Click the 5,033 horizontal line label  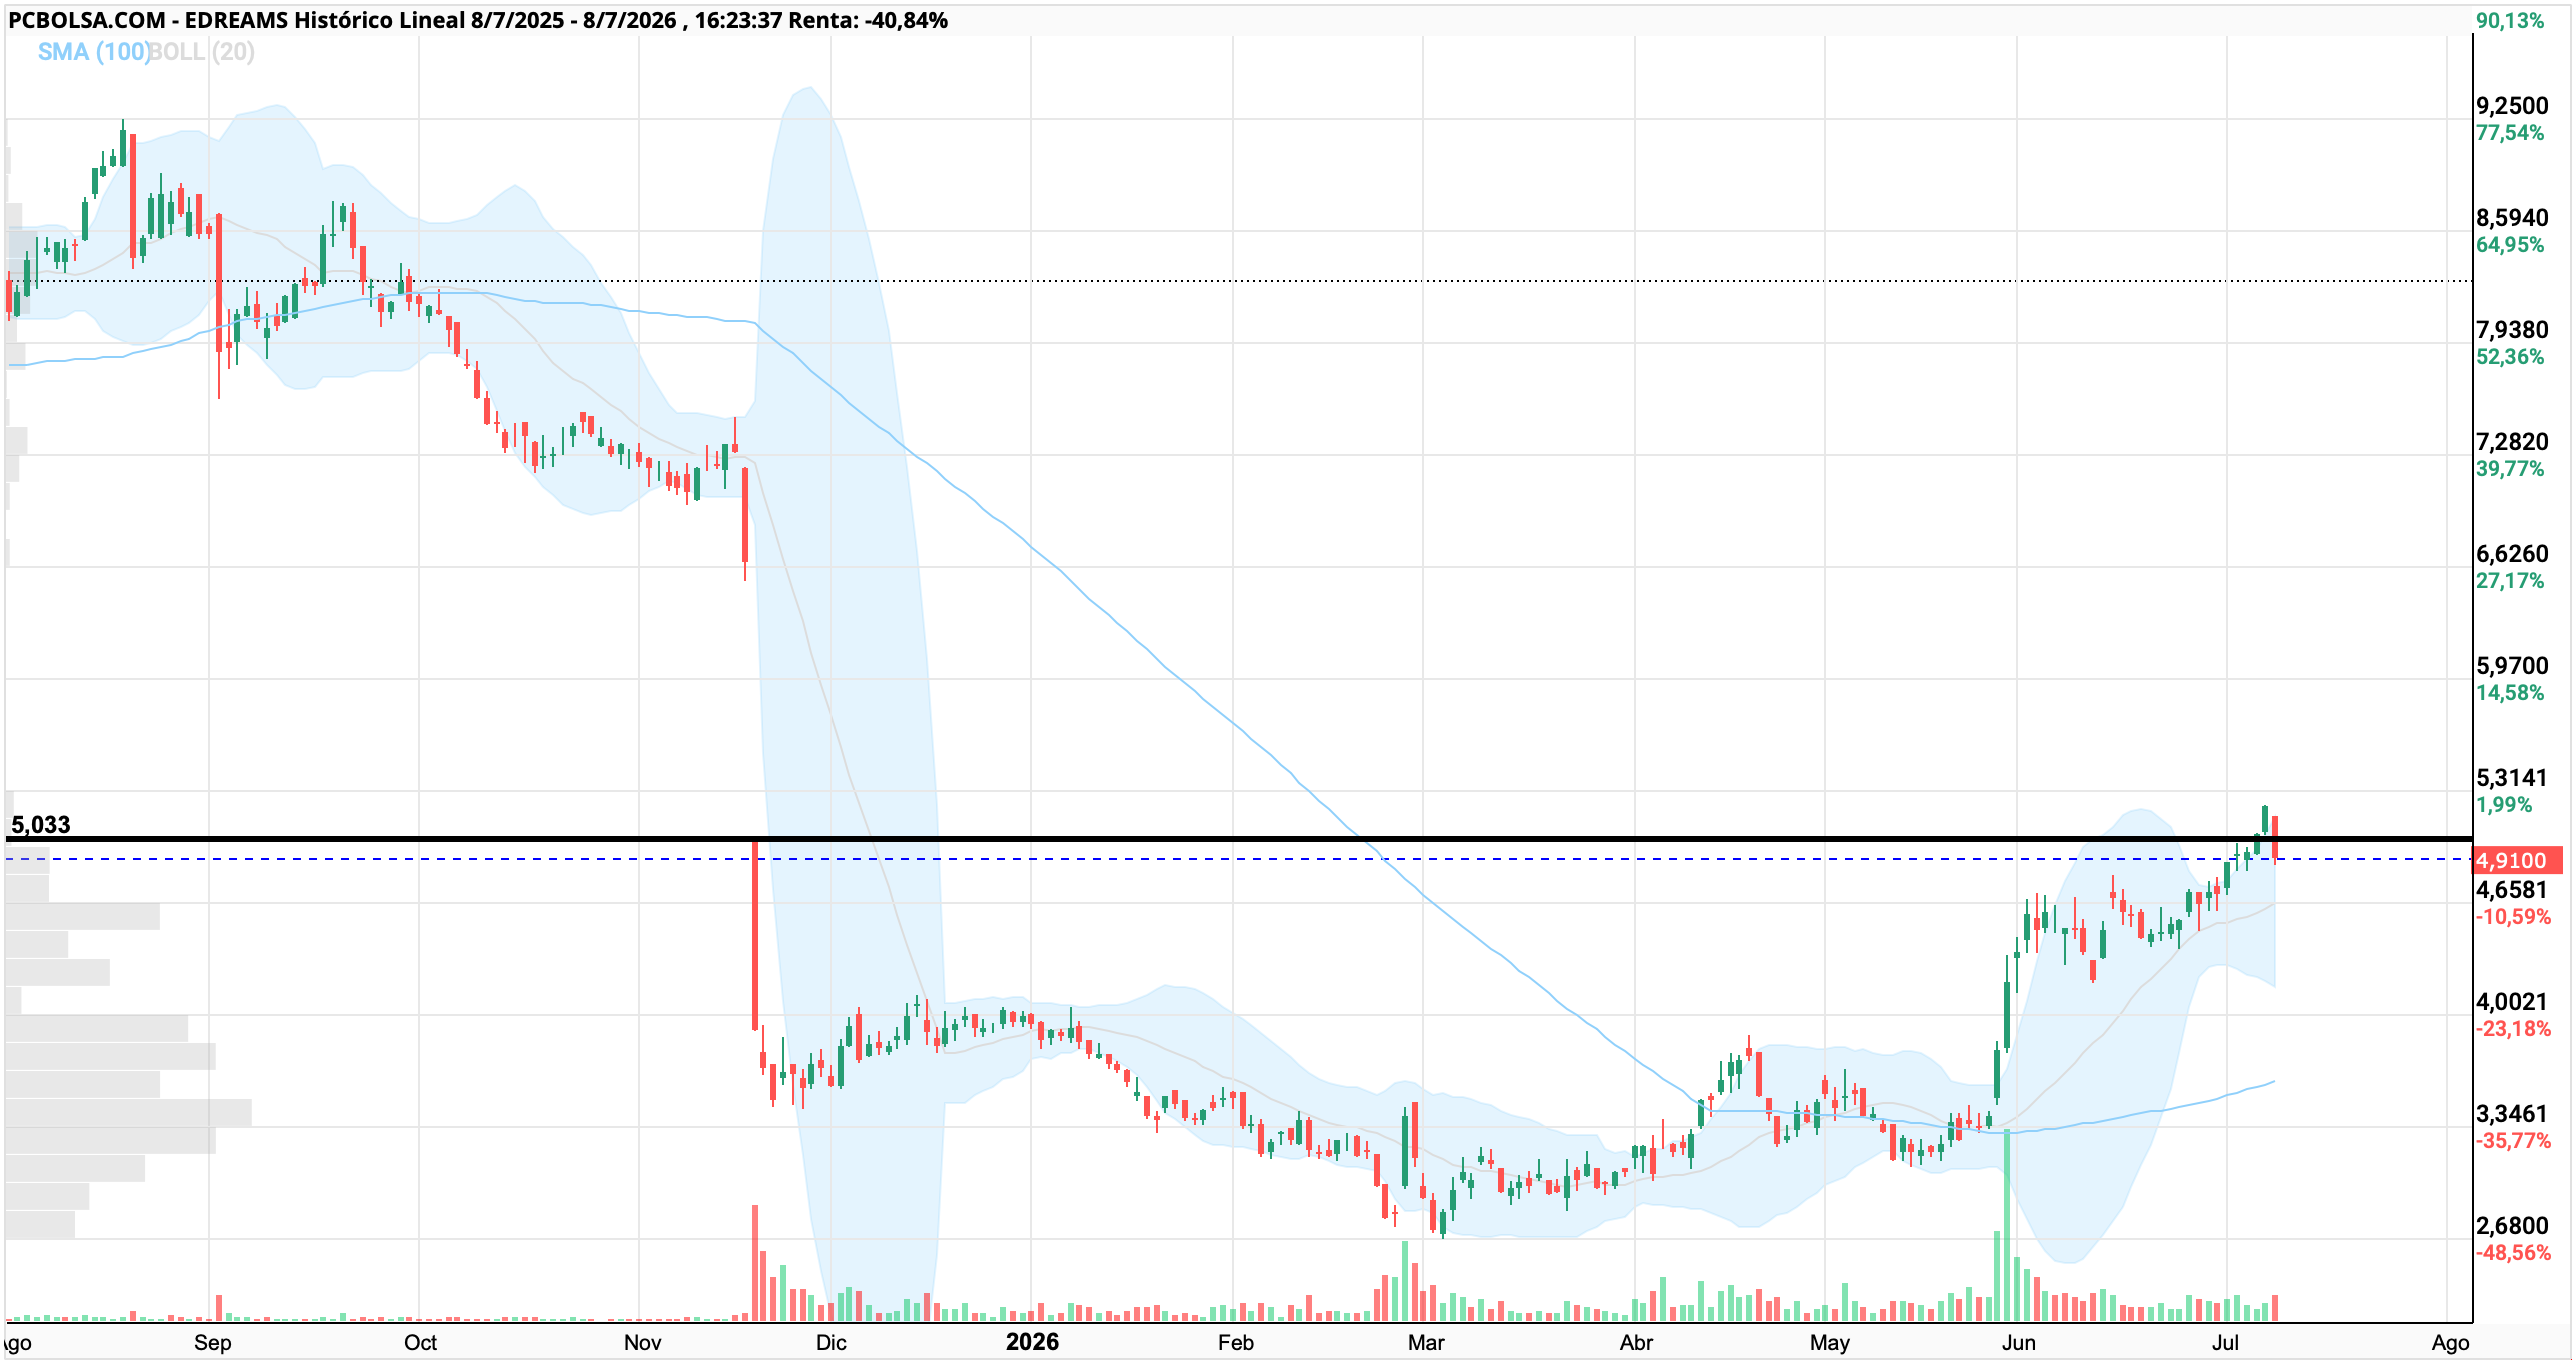click(41, 825)
